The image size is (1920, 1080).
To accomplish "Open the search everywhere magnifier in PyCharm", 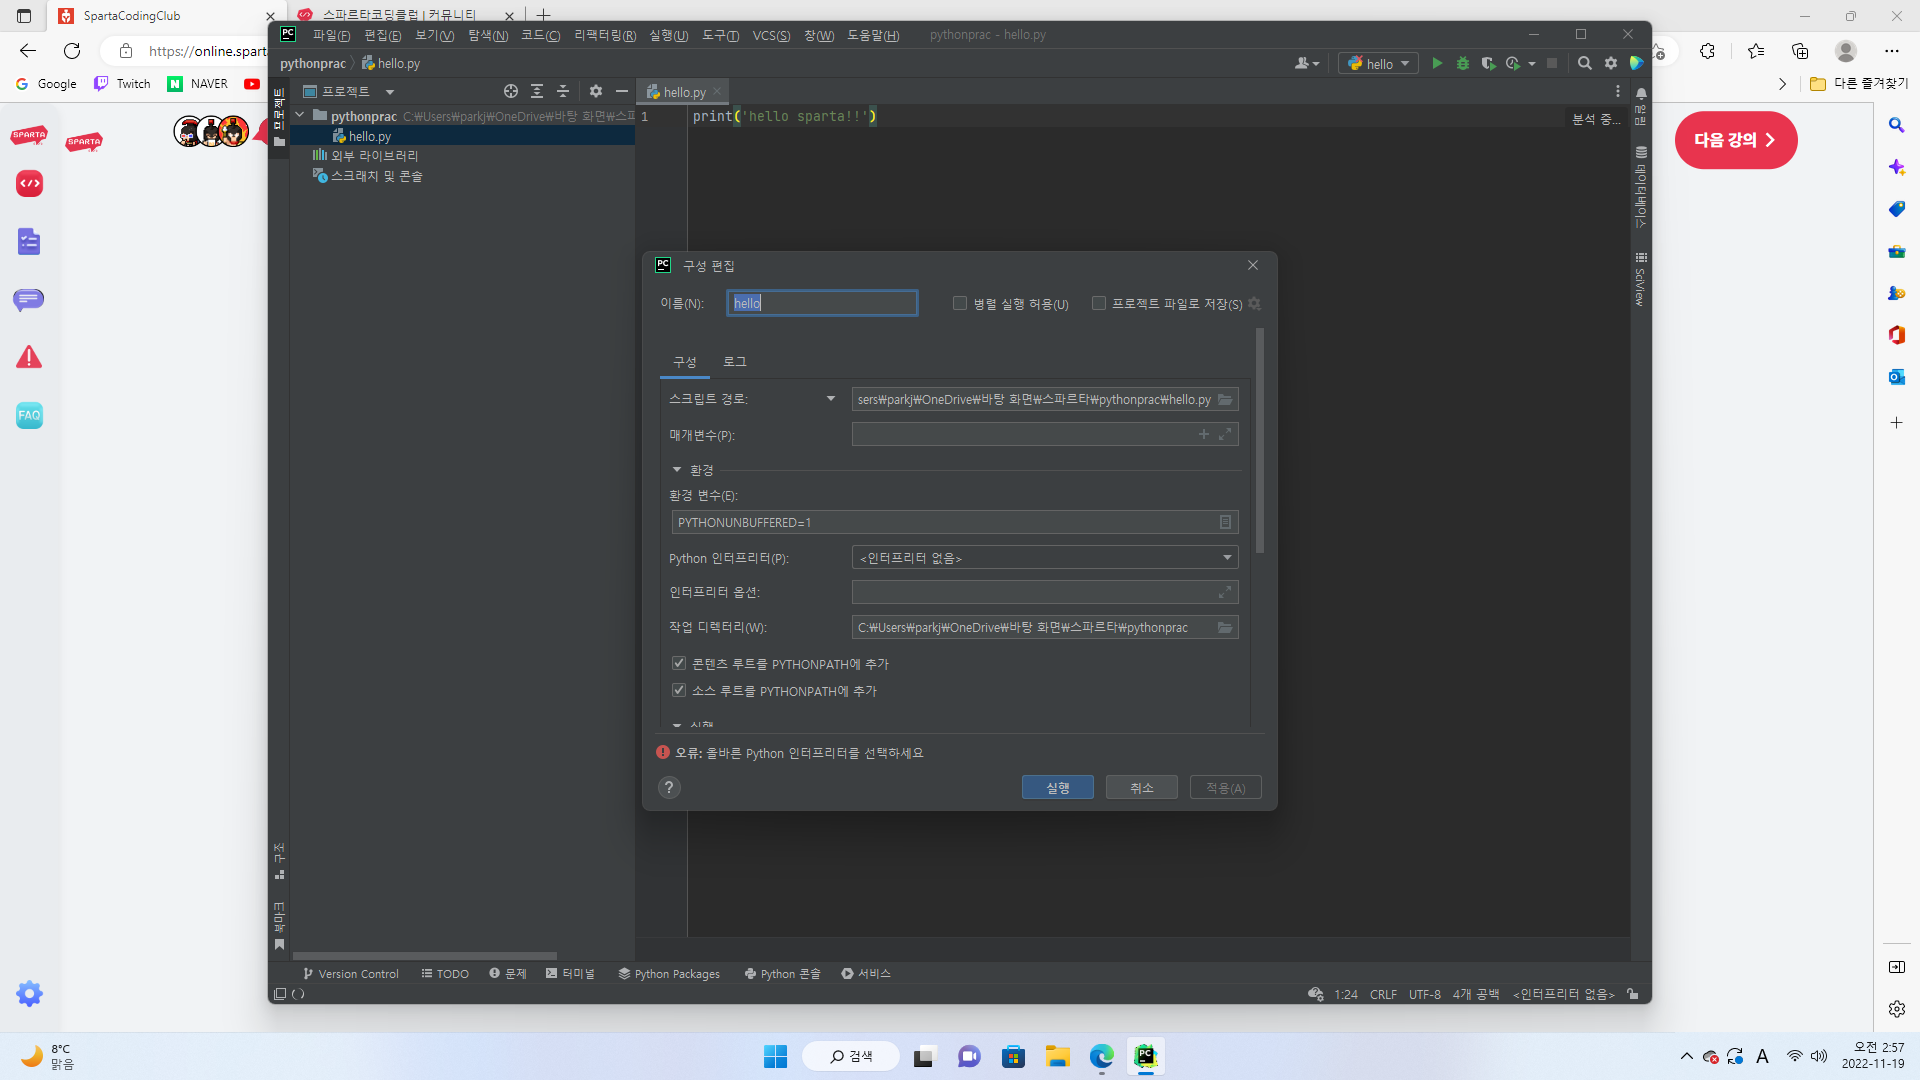I will [x=1585, y=63].
